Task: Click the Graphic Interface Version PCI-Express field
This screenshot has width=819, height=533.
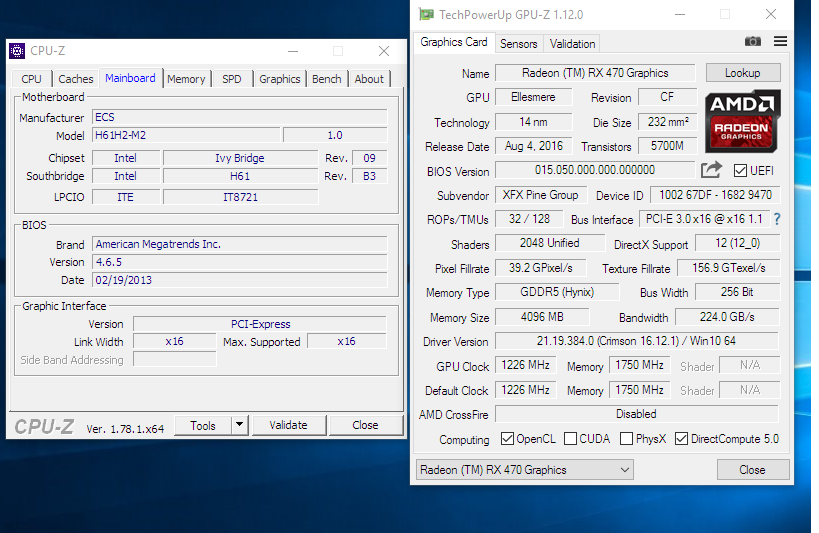Action: pyautogui.click(x=260, y=324)
